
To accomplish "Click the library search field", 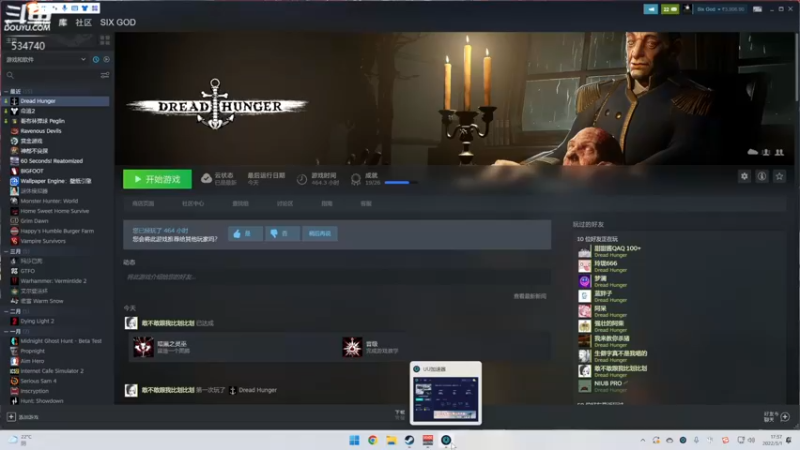I will 51,75.
